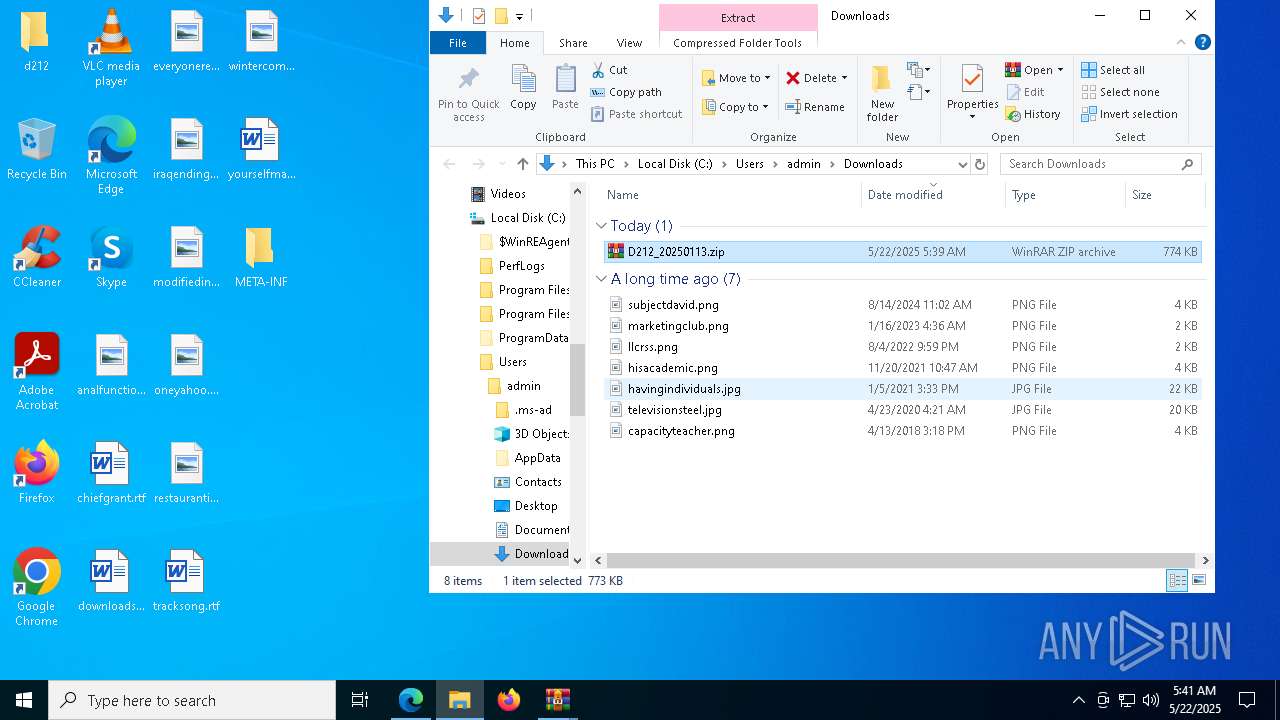Image resolution: width=1280 pixels, height=720 pixels.
Task: Click the Up one level arrow
Action: (522, 164)
